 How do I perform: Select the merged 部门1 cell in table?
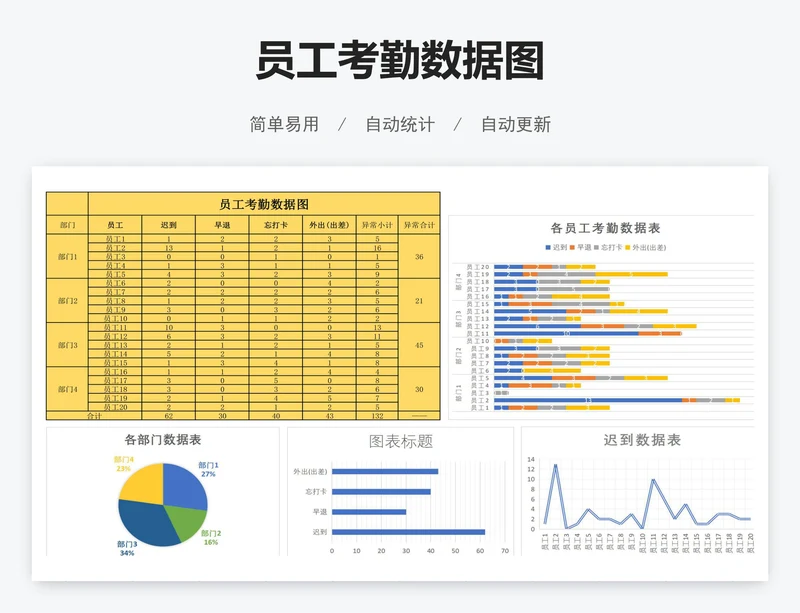67,257
